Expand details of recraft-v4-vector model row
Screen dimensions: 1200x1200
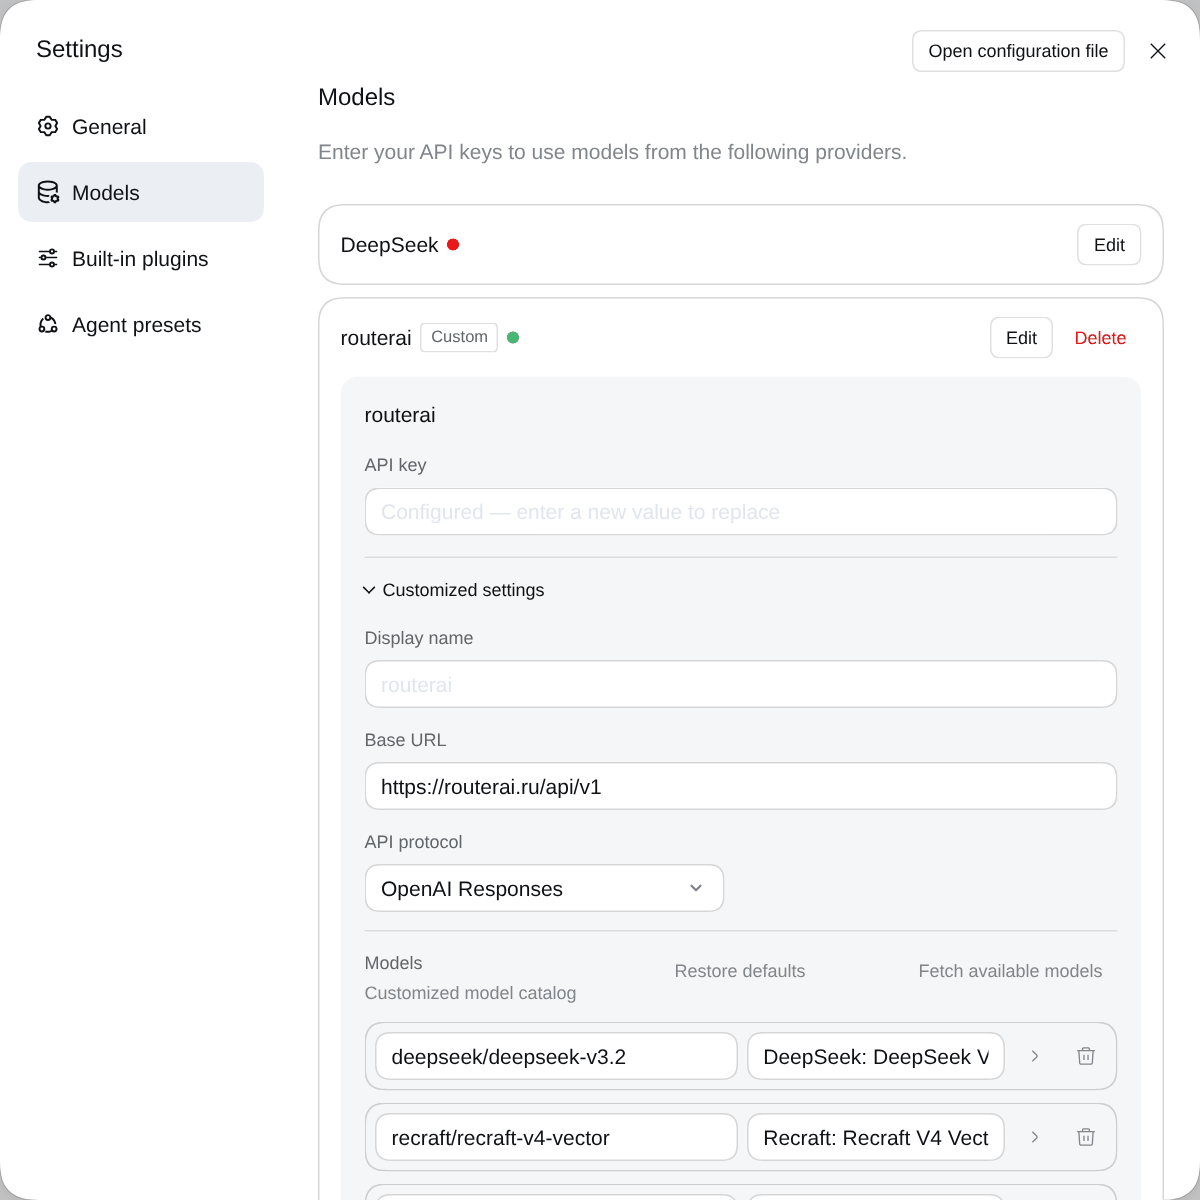point(1035,1137)
